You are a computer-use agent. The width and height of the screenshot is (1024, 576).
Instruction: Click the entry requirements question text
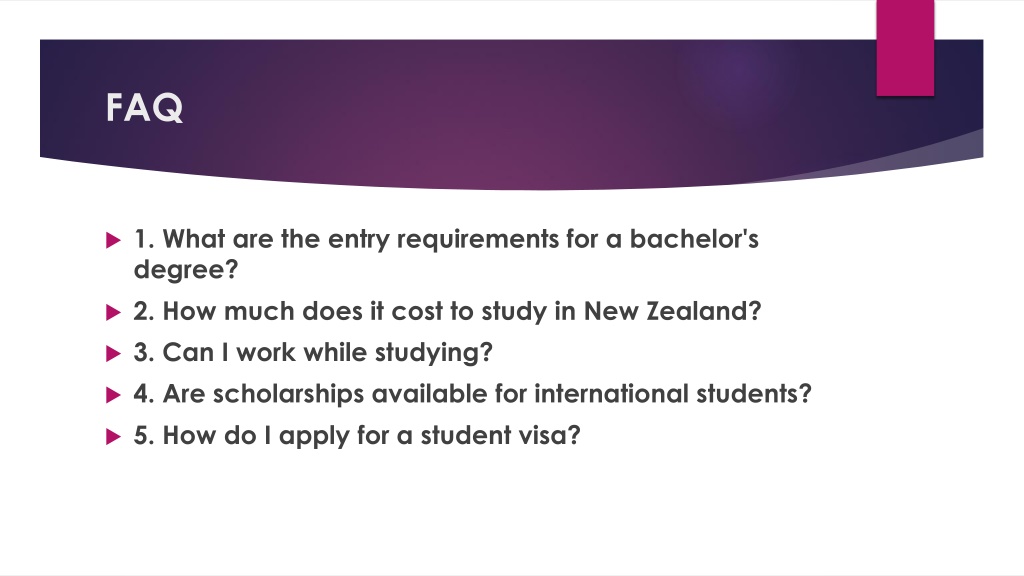[446, 254]
